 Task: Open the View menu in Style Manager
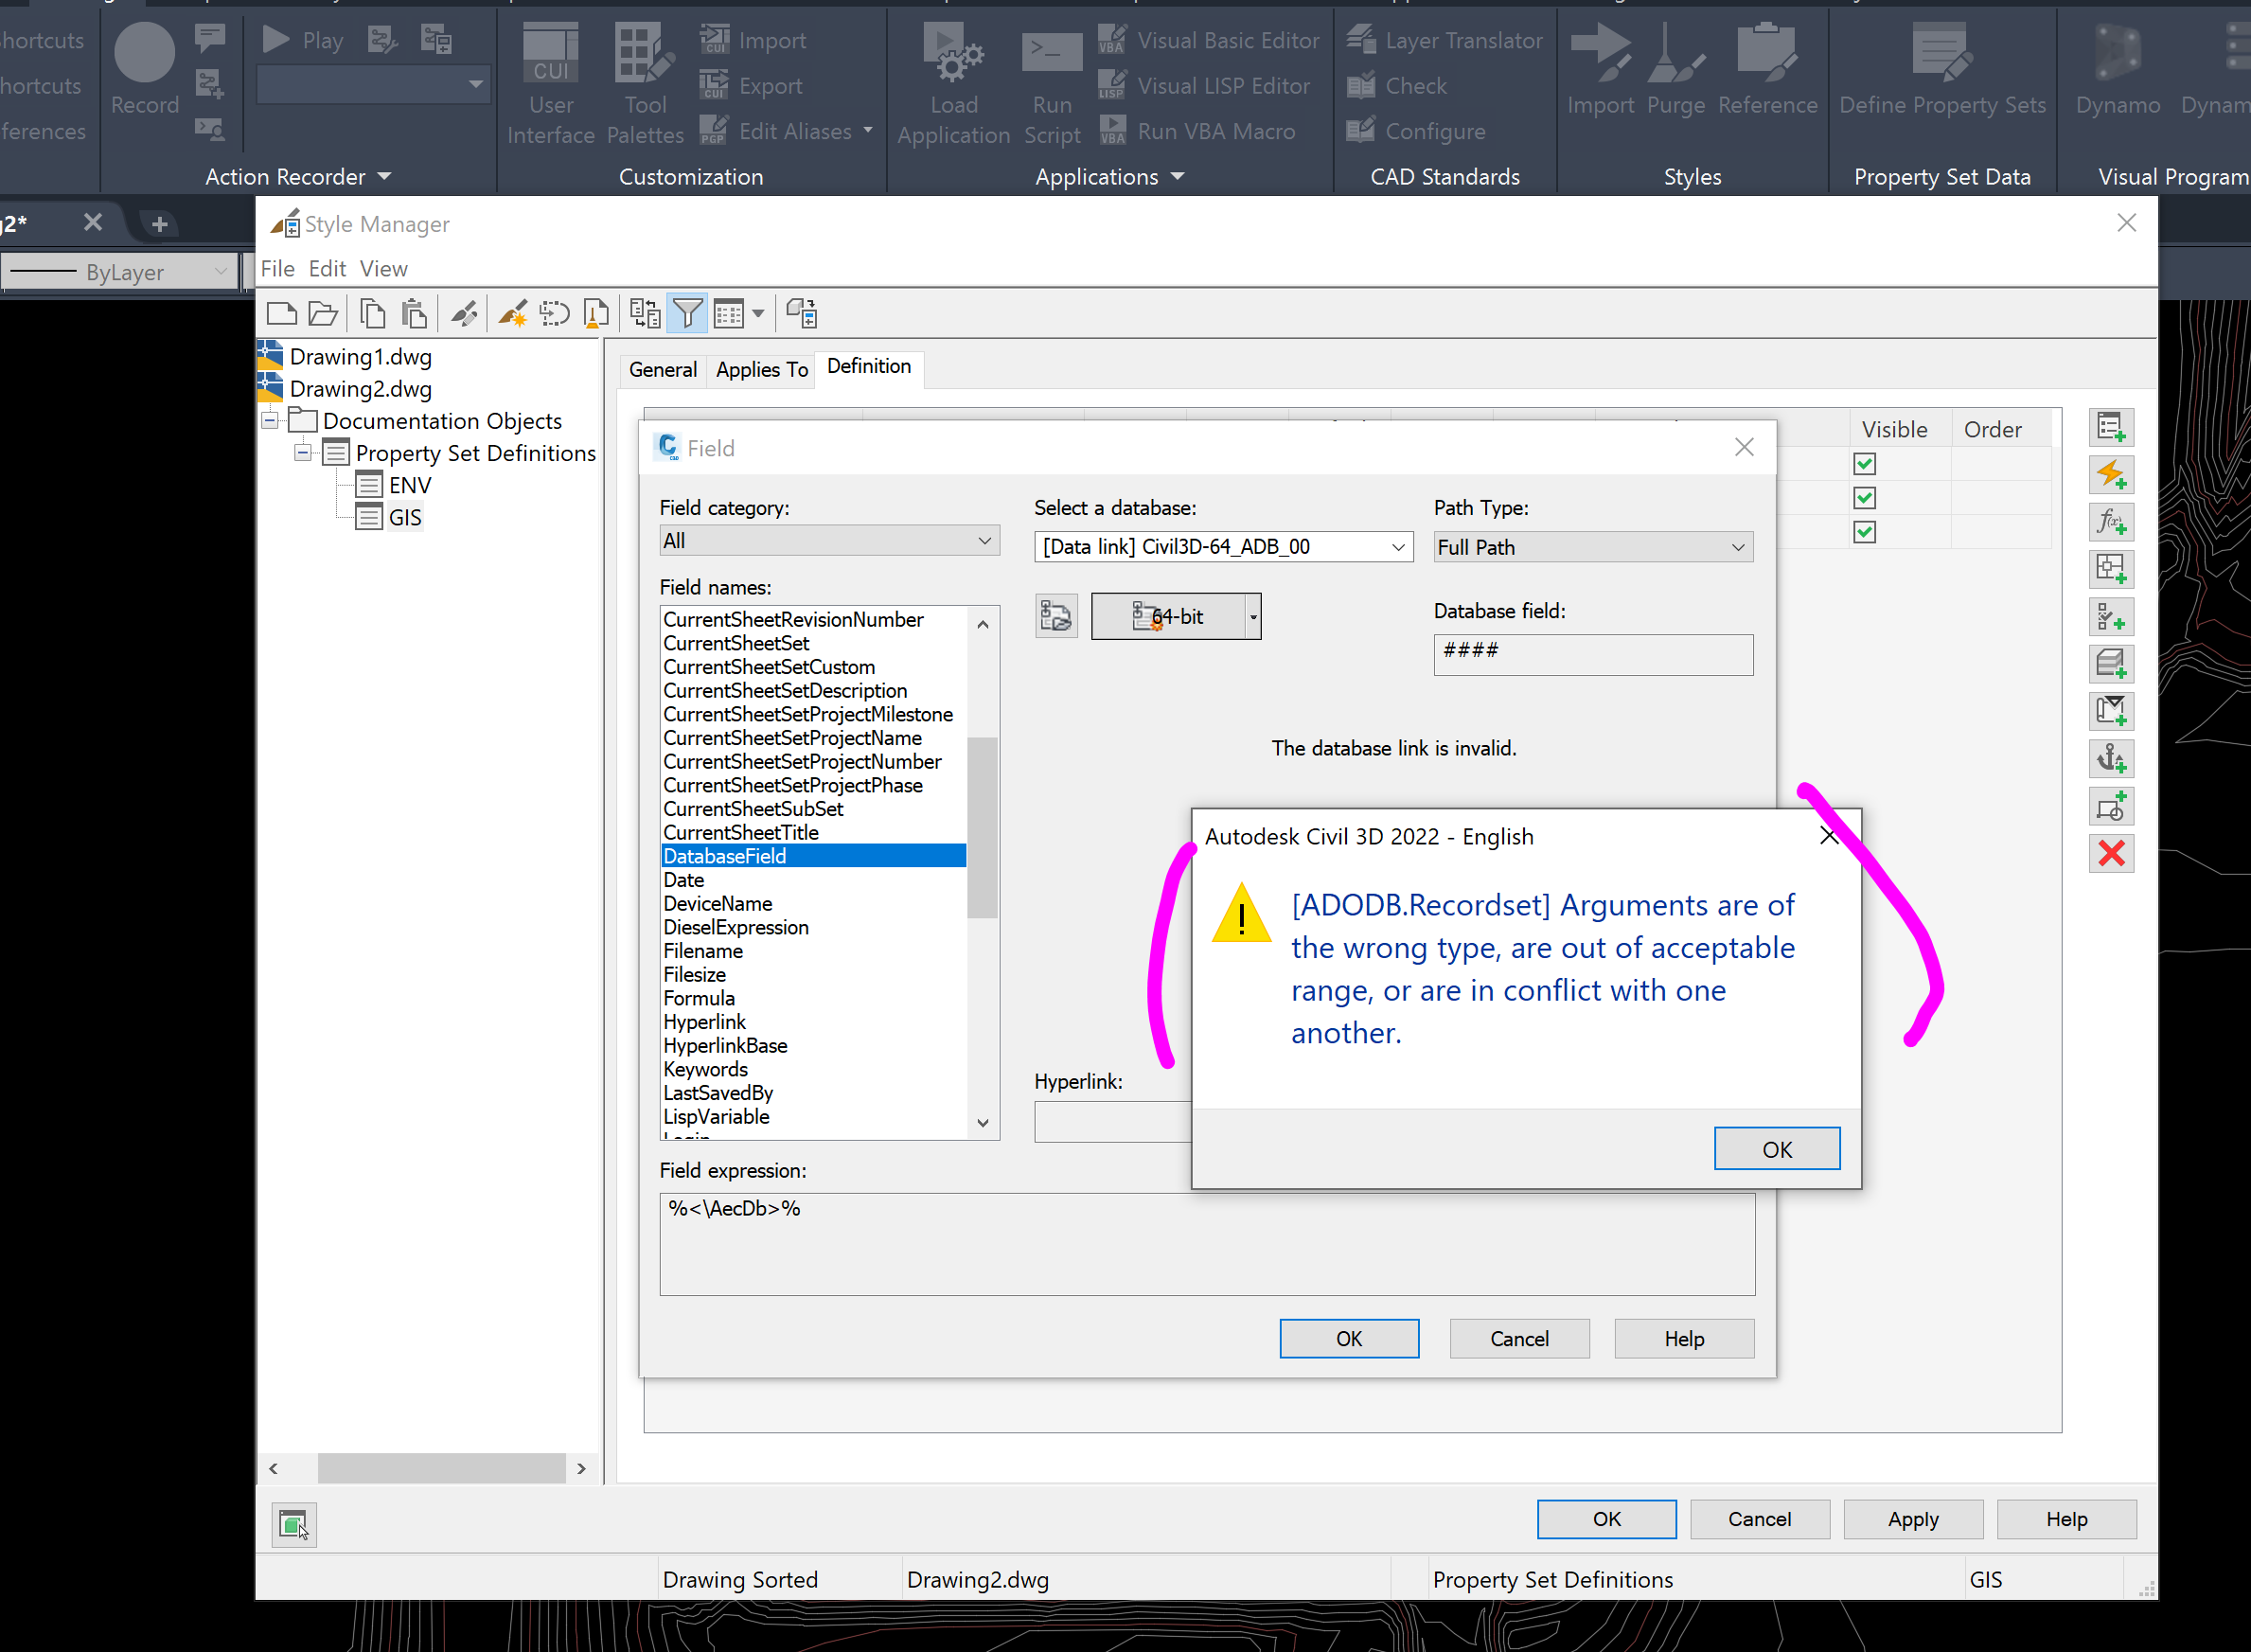coord(384,269)
